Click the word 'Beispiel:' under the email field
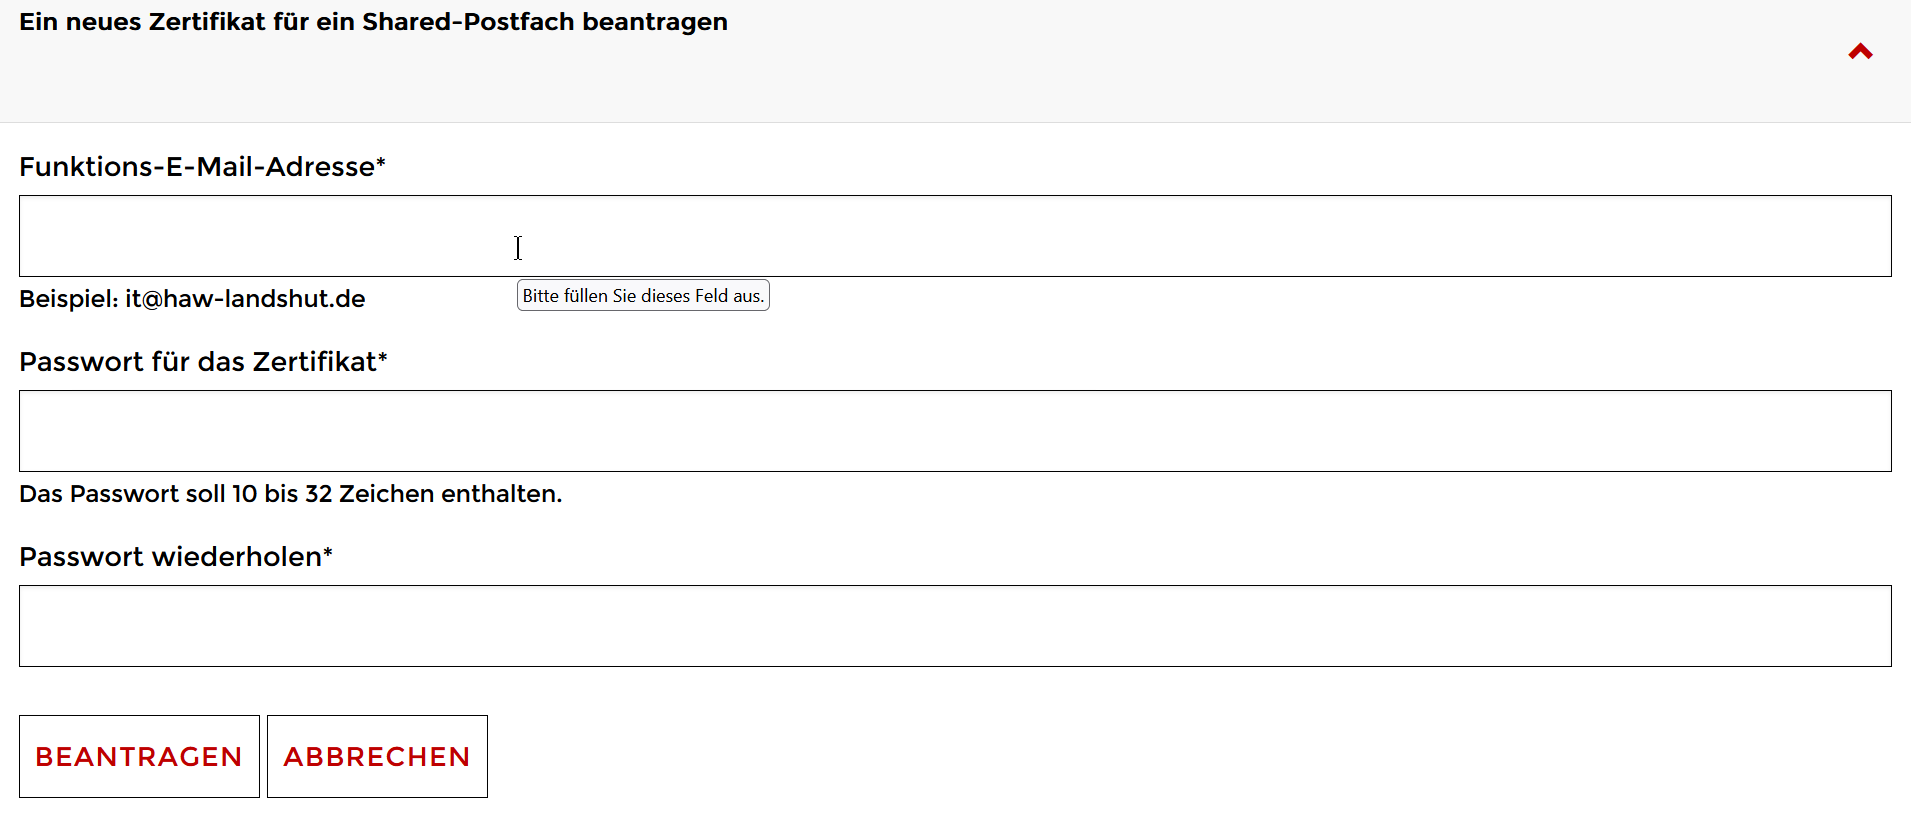Screen dimensions: 1911x836 (69, 299)
